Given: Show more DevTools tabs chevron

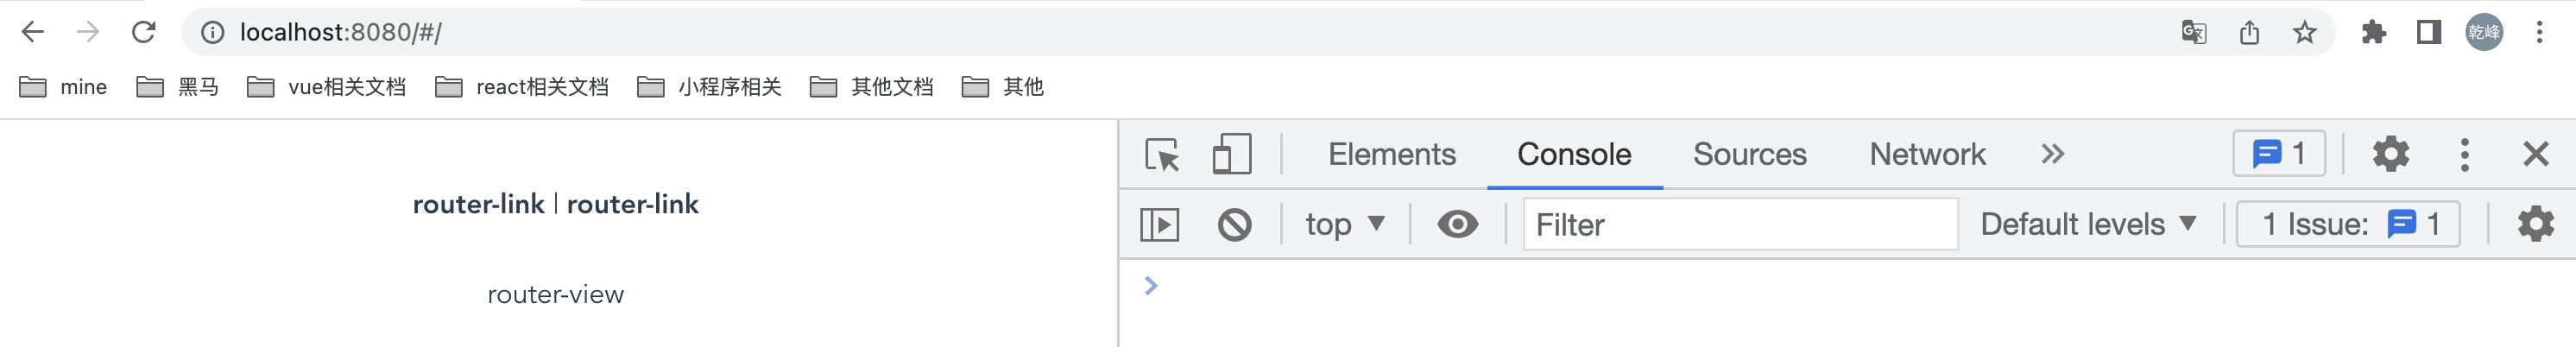Looking at the screenshot, I should tap(2052, 154).
